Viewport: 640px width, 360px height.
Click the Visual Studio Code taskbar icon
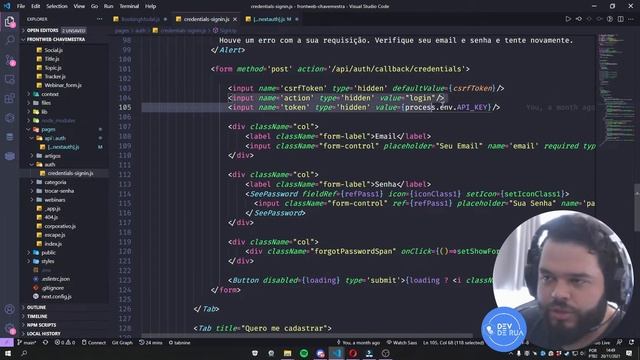pos(336,353)
